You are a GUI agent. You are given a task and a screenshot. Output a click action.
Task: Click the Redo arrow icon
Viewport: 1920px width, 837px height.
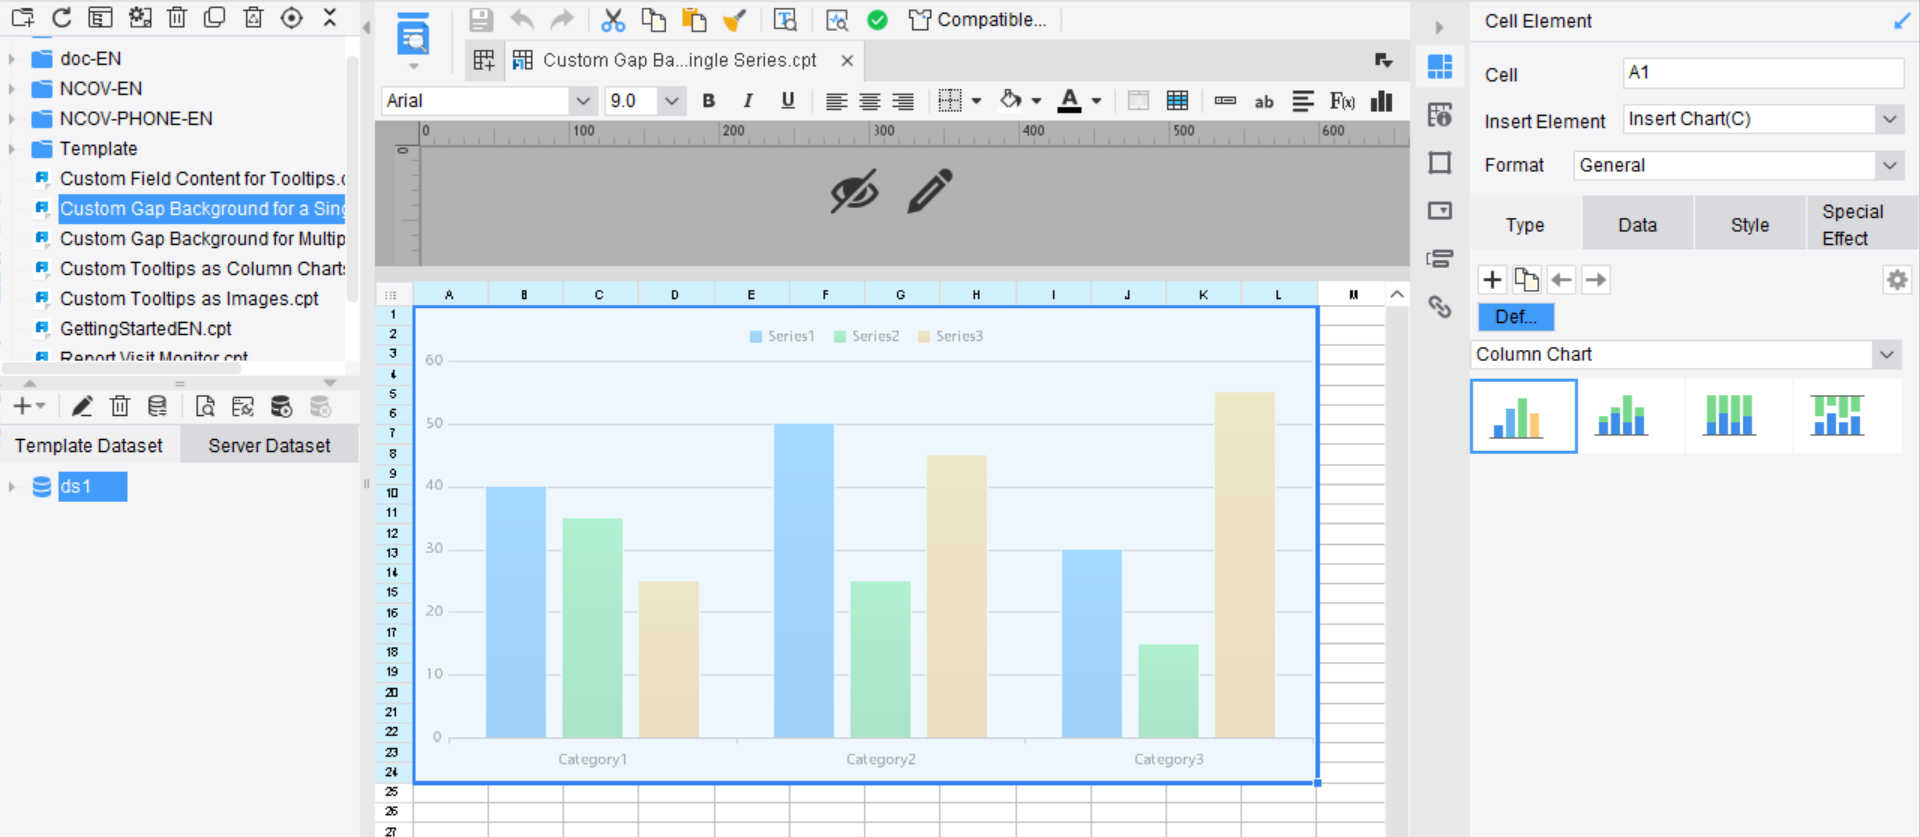[x=562, y=19]
